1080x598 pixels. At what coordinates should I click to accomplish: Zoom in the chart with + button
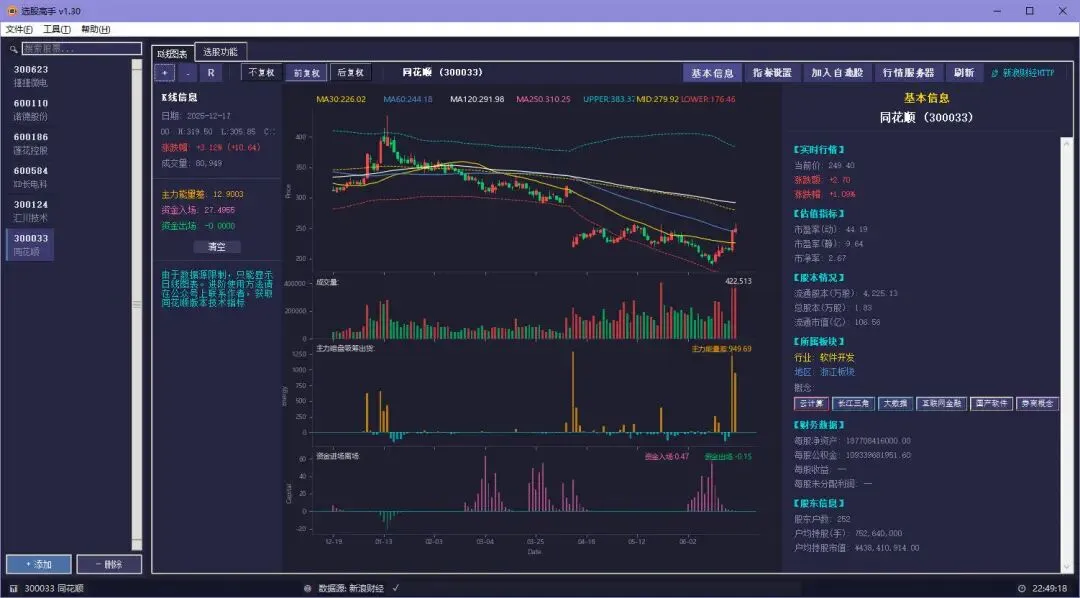pos(165,72)
